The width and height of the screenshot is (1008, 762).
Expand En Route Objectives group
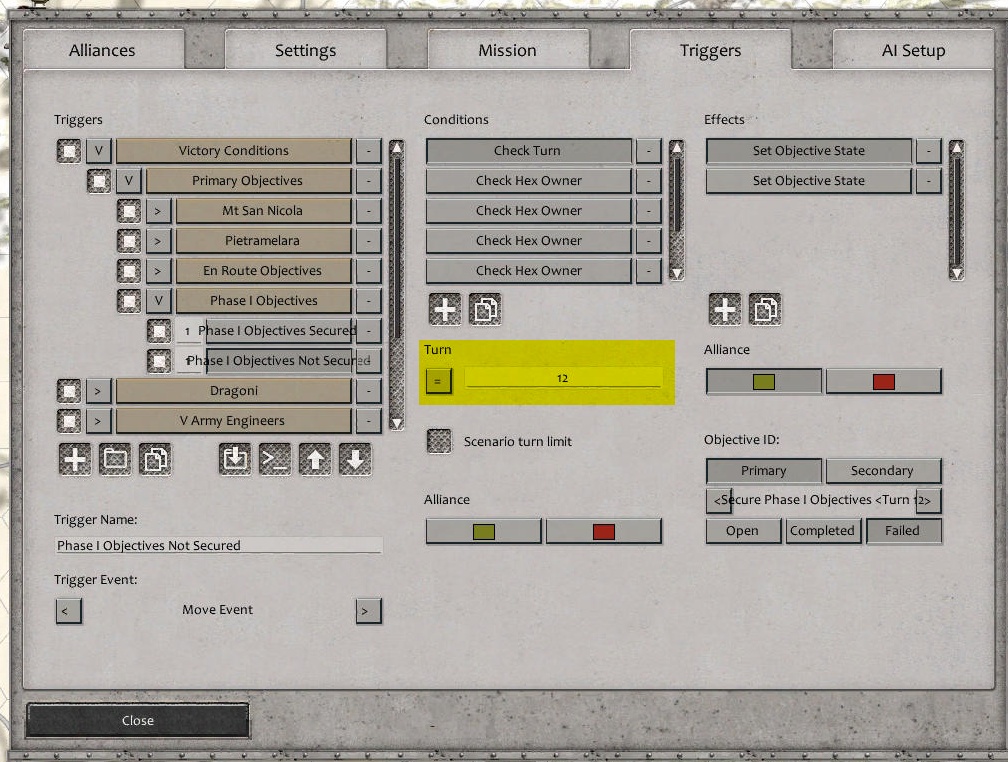click(x=159, y=271)
